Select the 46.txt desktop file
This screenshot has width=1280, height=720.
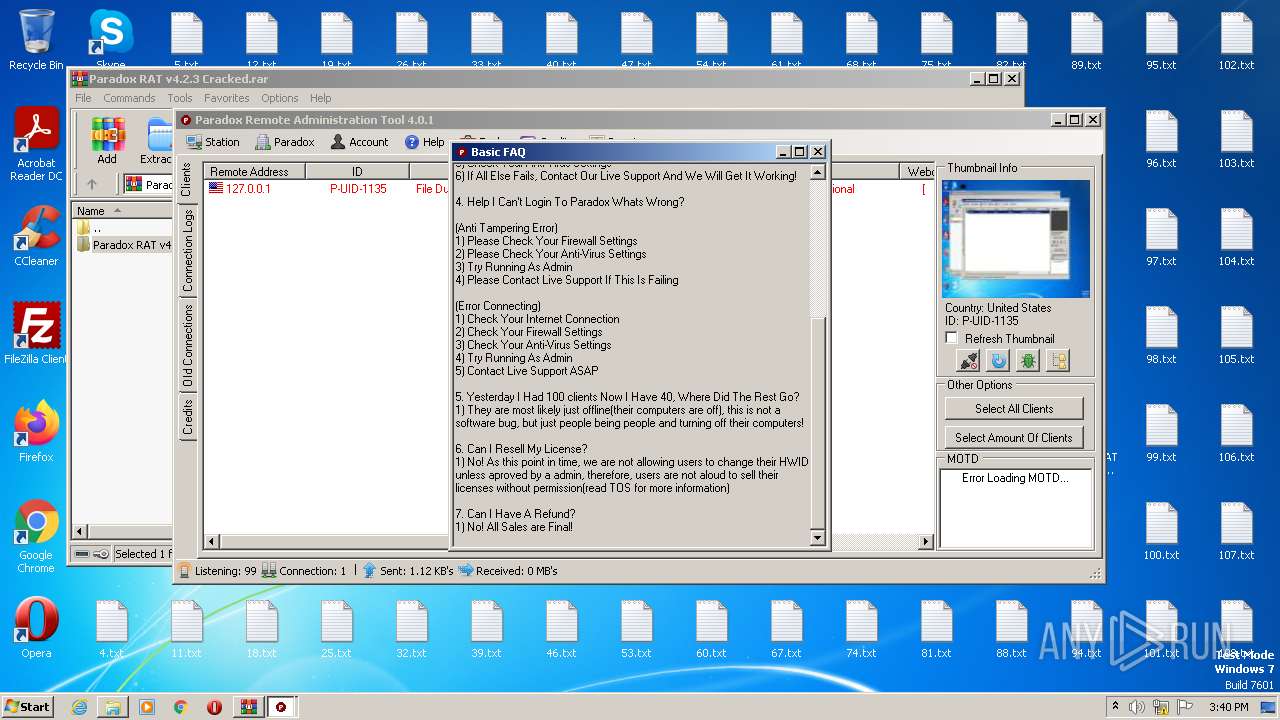click(561, 630)
